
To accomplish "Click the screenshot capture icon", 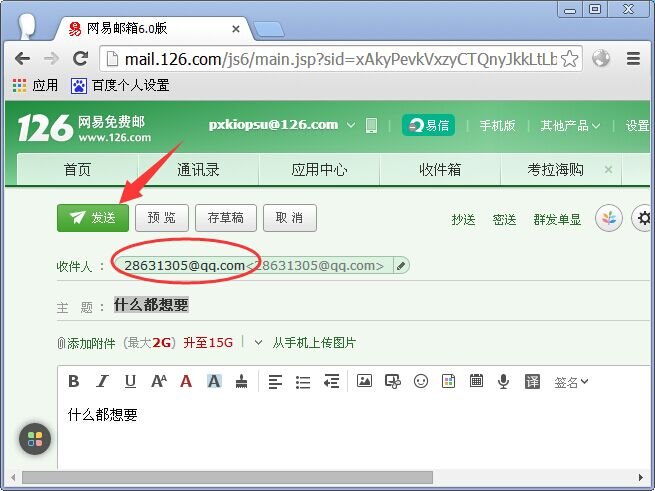I will pyautogui.click(x=393, y=381).
